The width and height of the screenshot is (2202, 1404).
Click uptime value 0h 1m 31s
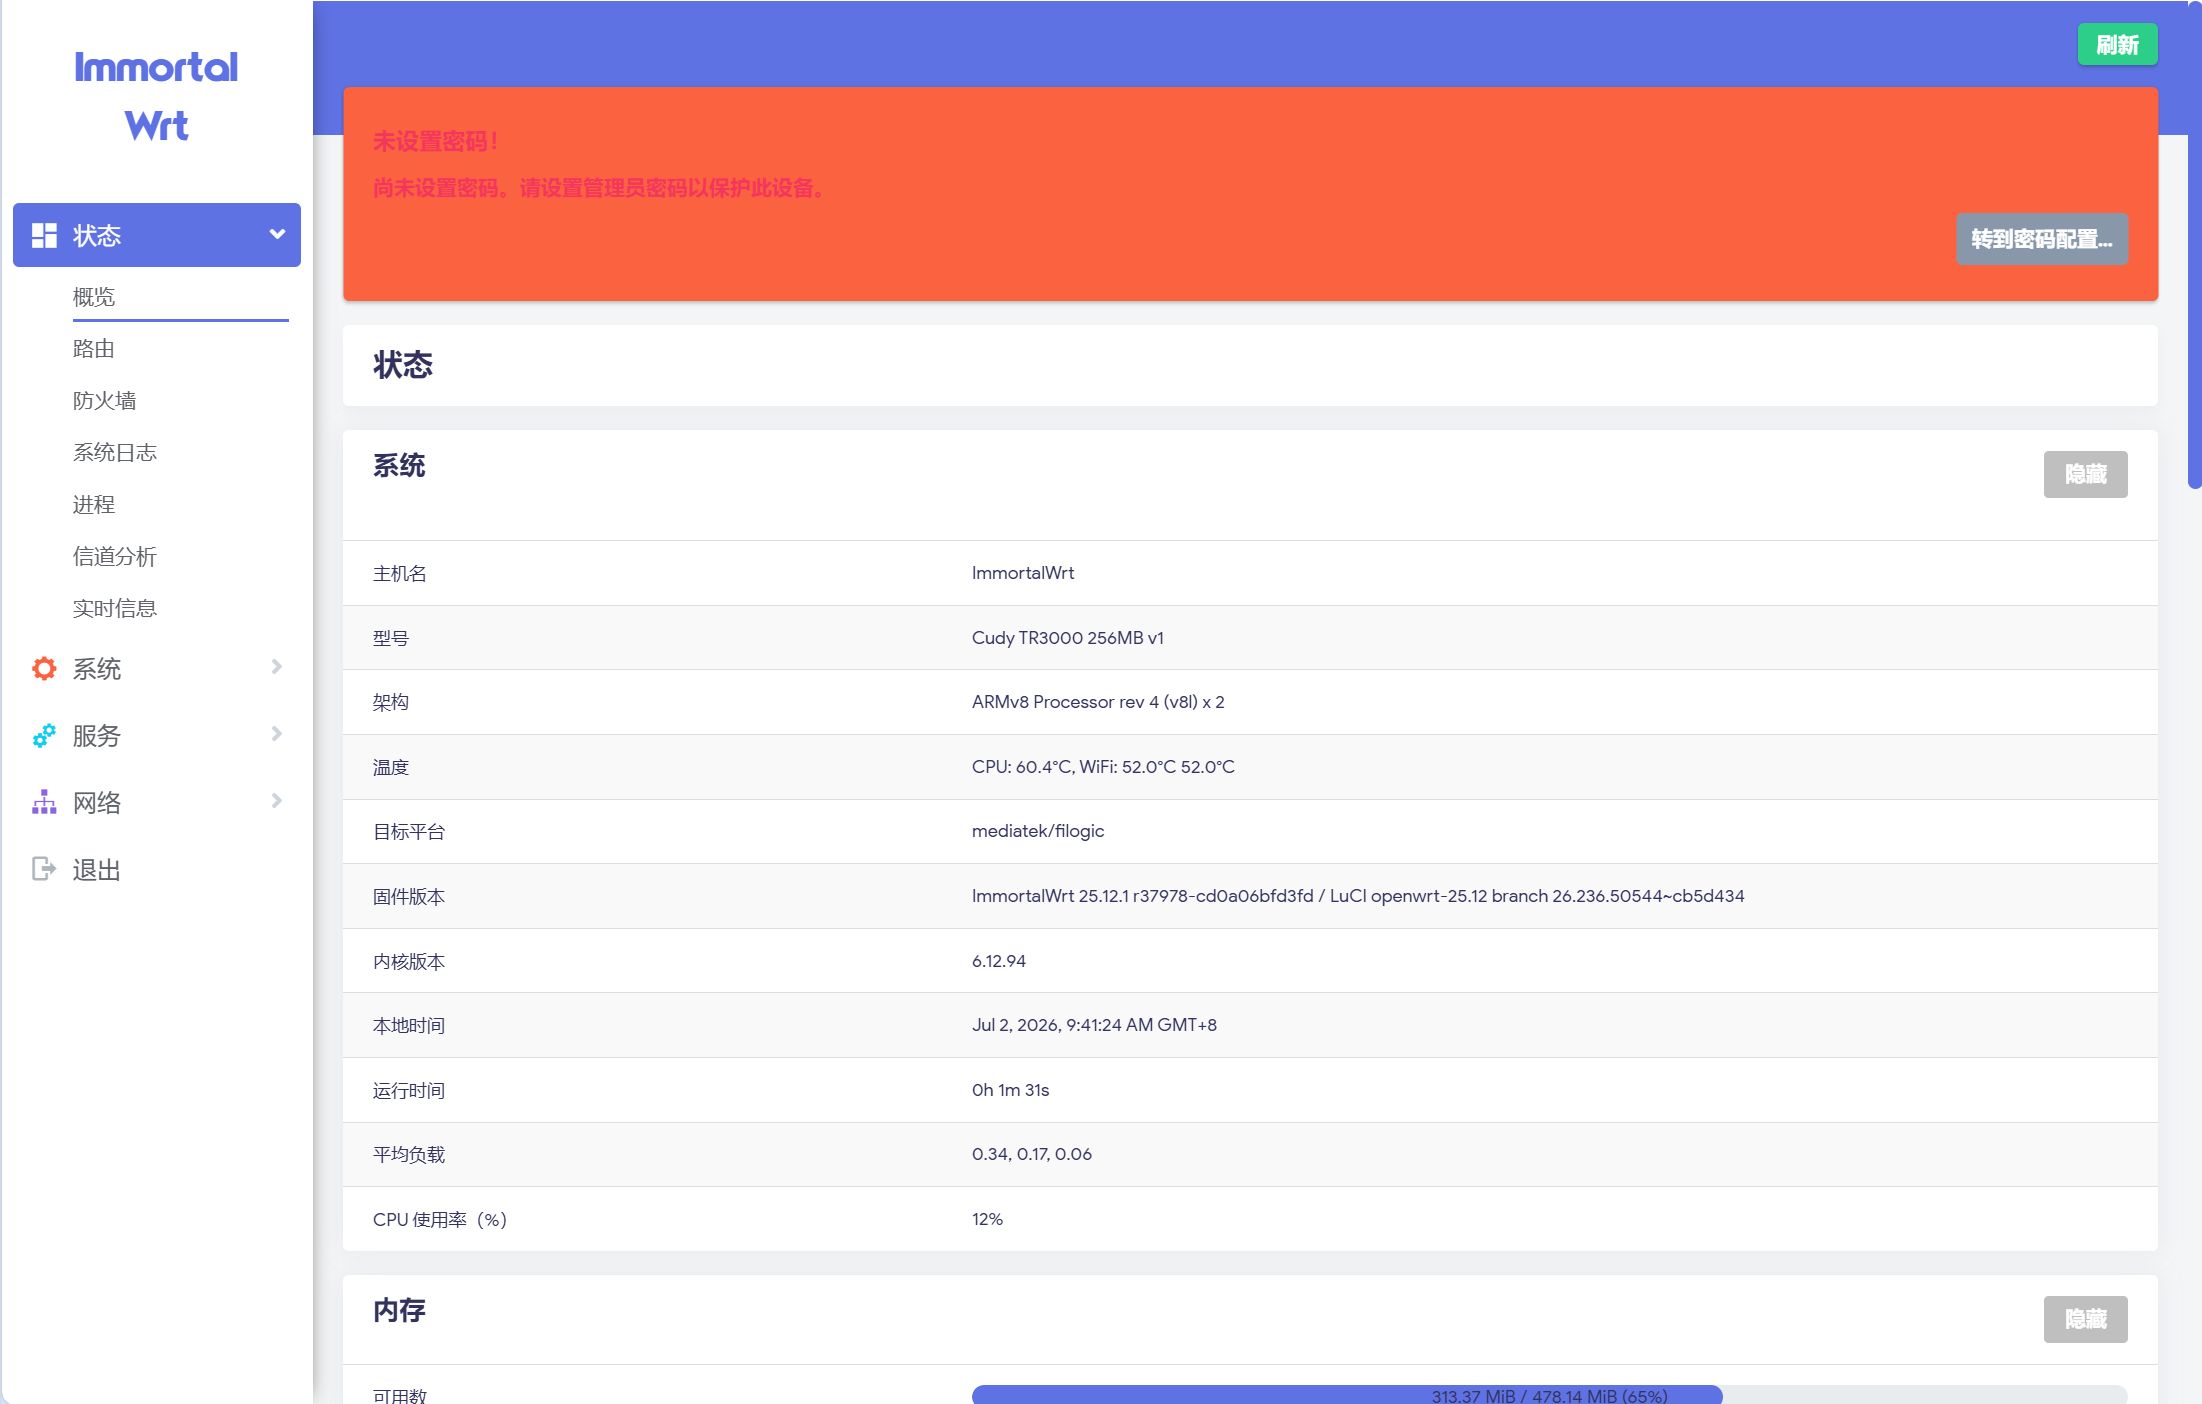pos(1011,1090)
